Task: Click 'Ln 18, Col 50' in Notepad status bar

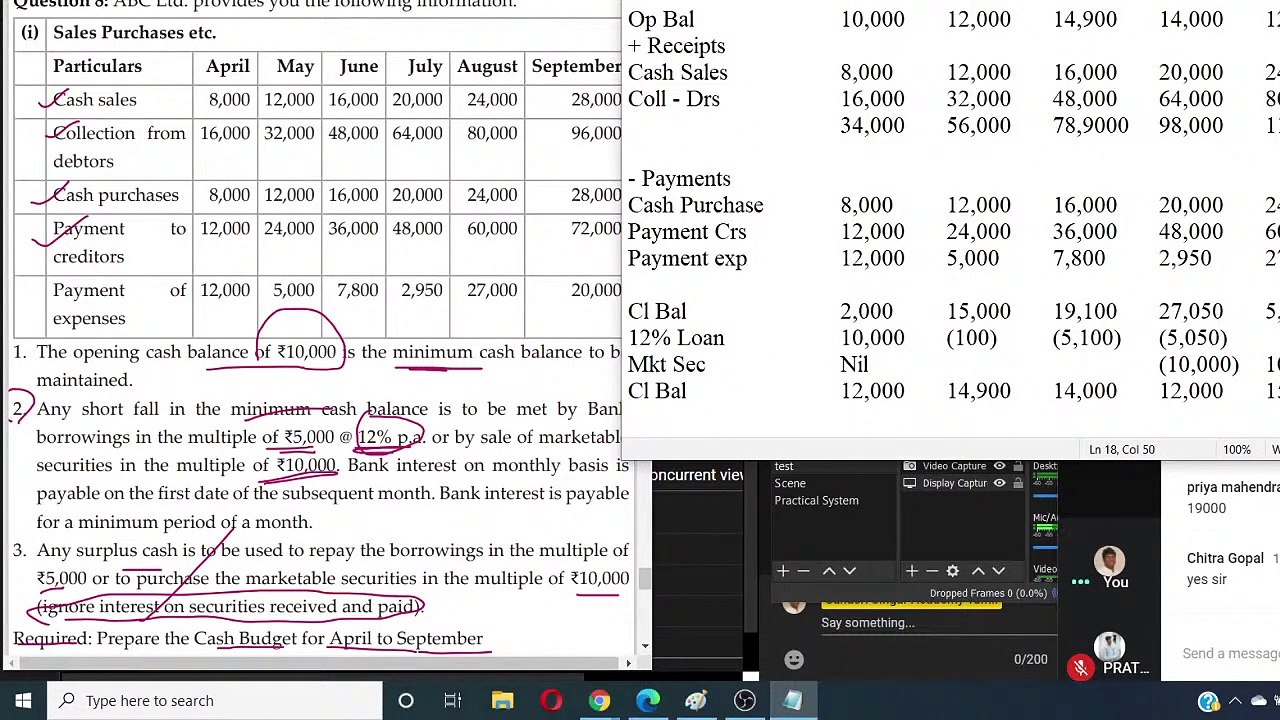Action: tap(1122, 450)
